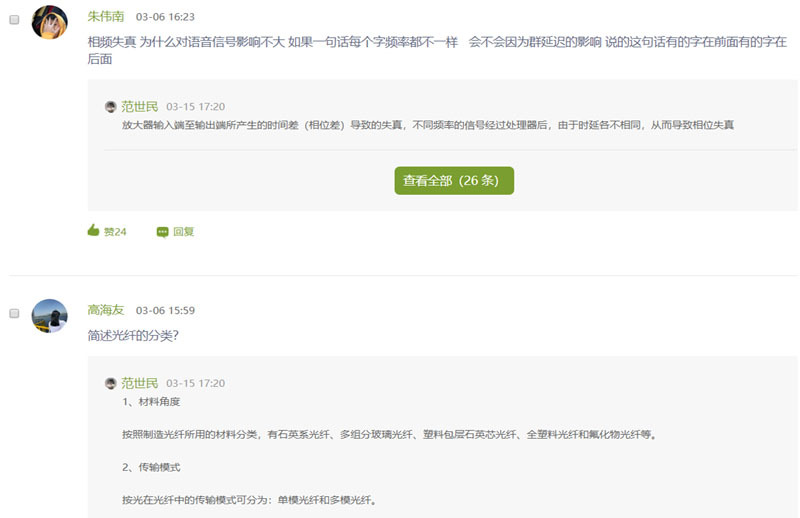Click the question text 简述光纤的分类?
Viewport: 800px width, 518px height.
[133, 335]
